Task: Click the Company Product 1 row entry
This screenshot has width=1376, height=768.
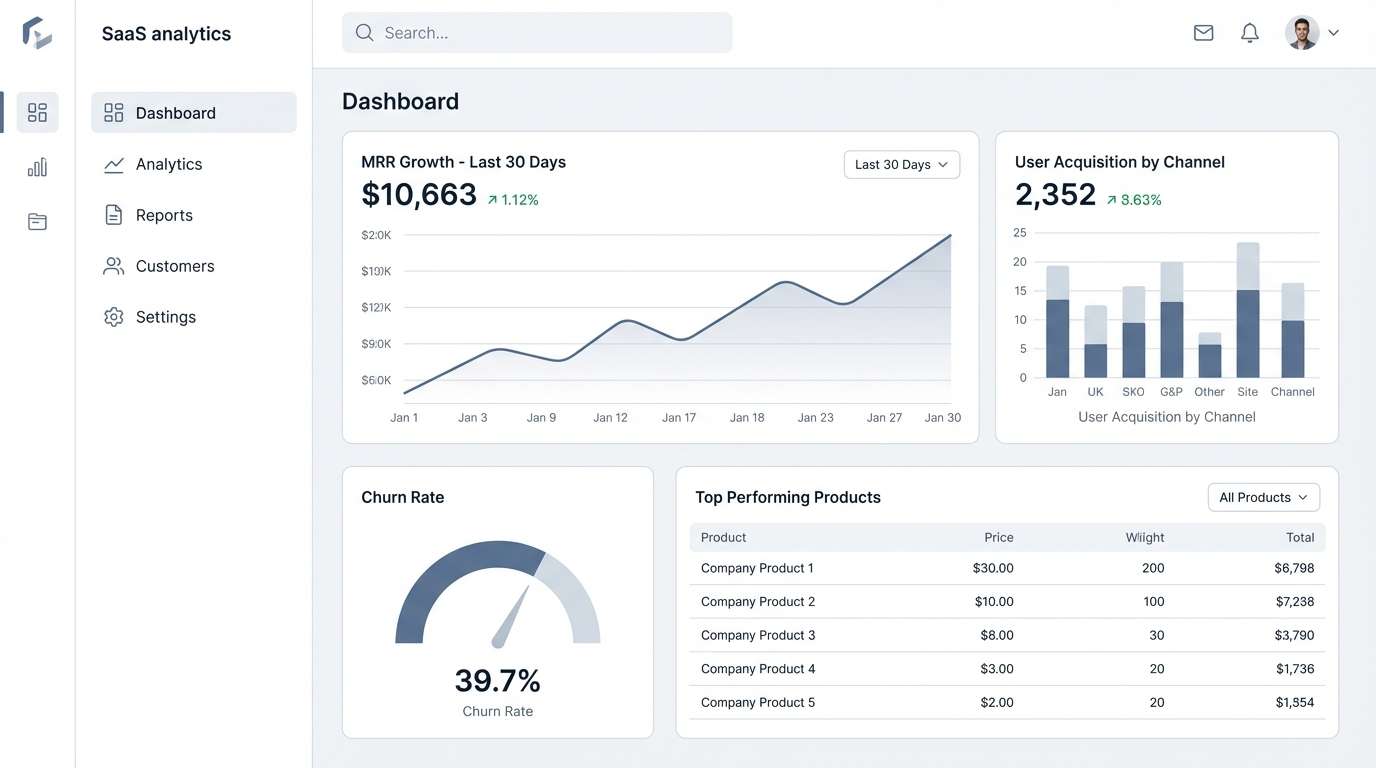Action: click(x=757, y=567)
